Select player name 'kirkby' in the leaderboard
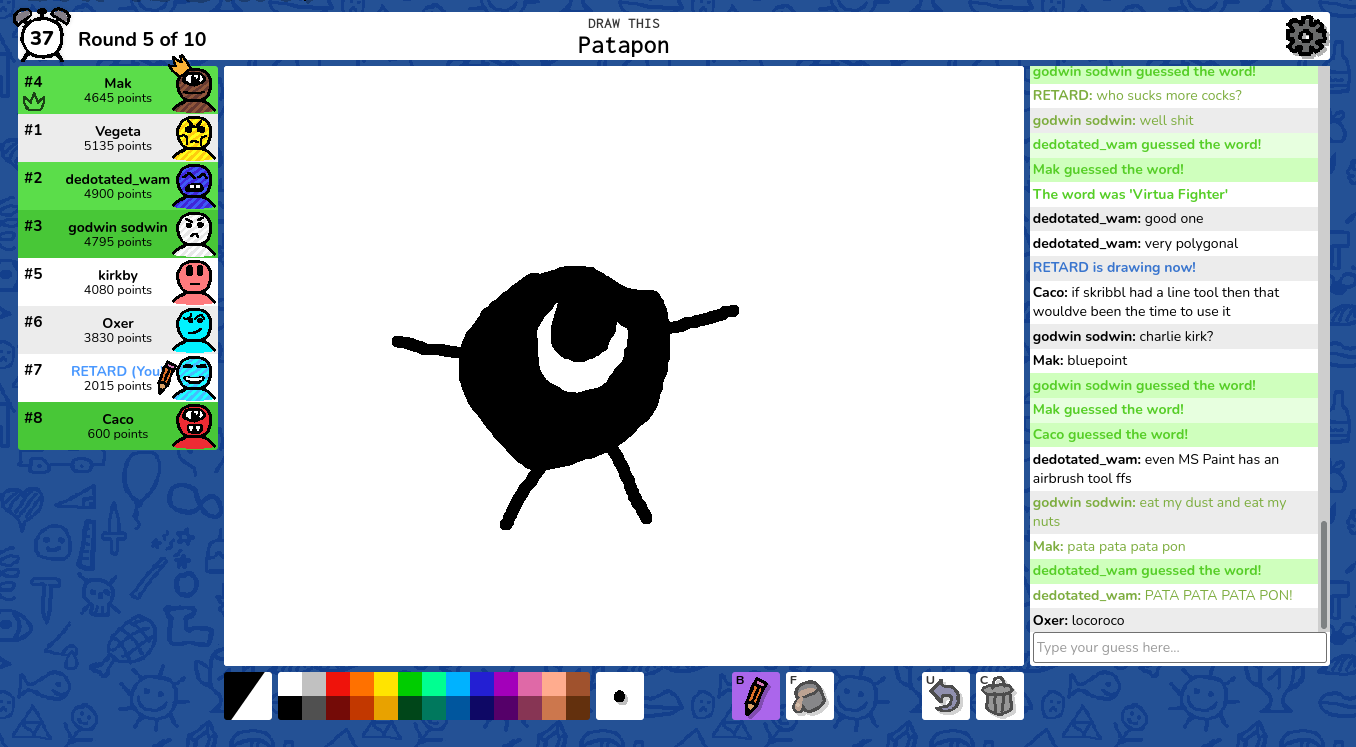 [x=118, y=275]
